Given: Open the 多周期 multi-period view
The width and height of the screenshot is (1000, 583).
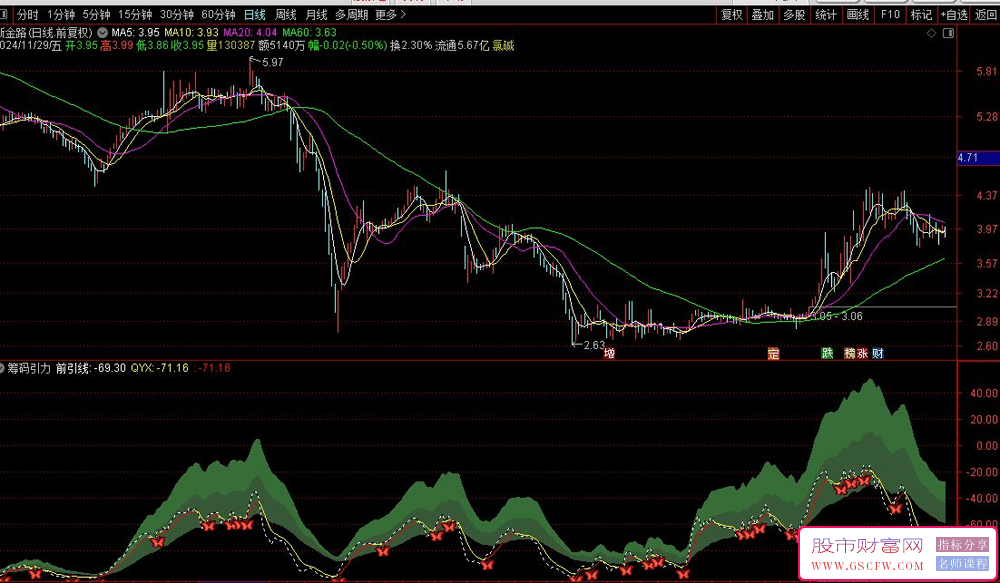Looking at the screenshot, I should (351, 15).
